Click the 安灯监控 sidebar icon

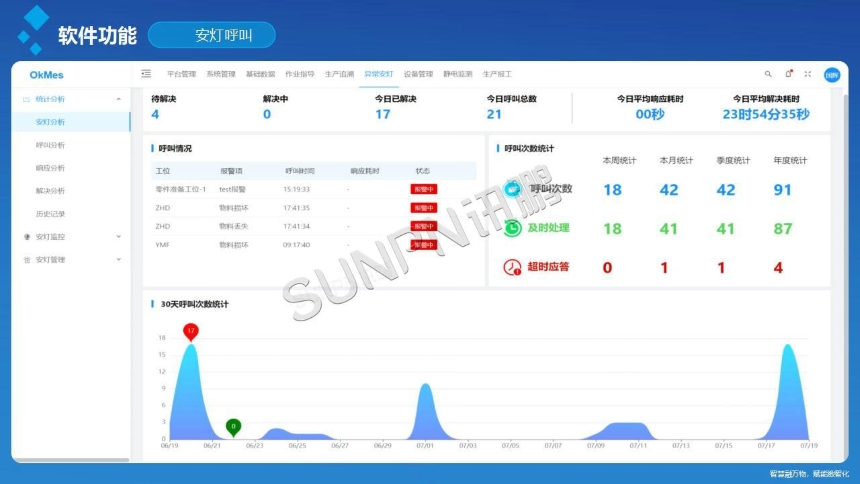[x=26, y=237]
